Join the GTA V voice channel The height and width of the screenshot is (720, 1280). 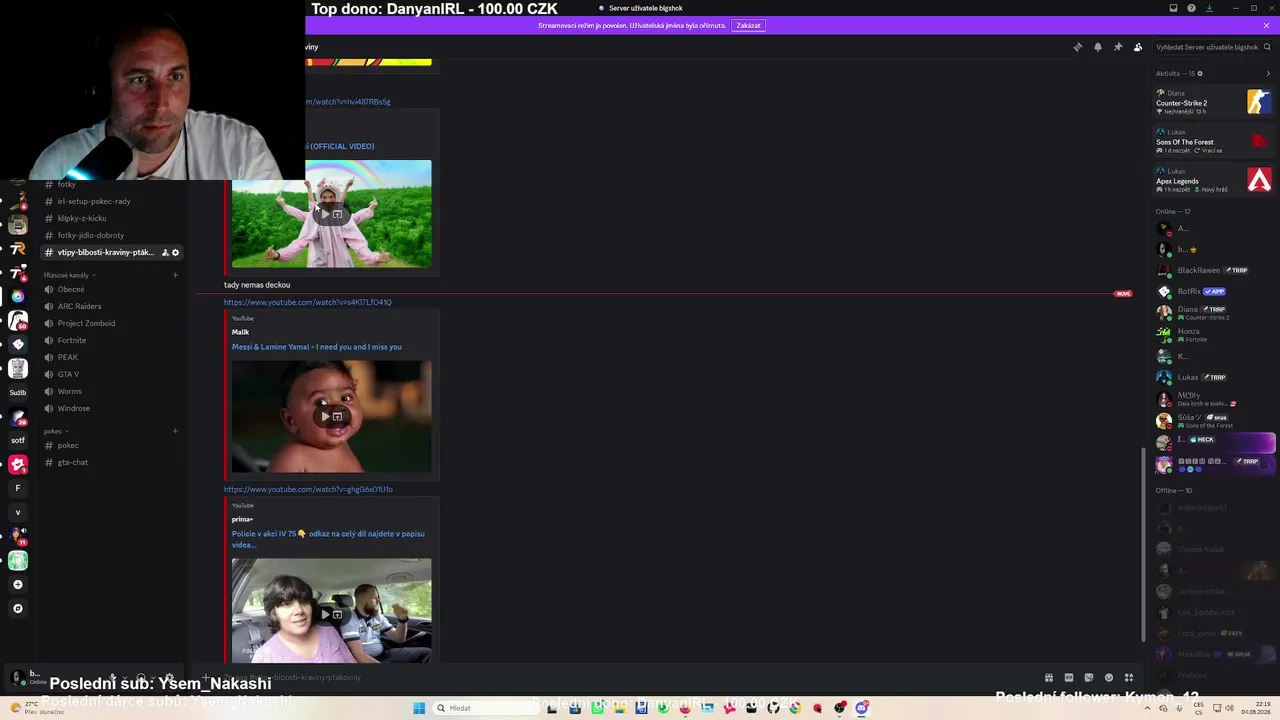pyautogui.click(x=111, y=374)
